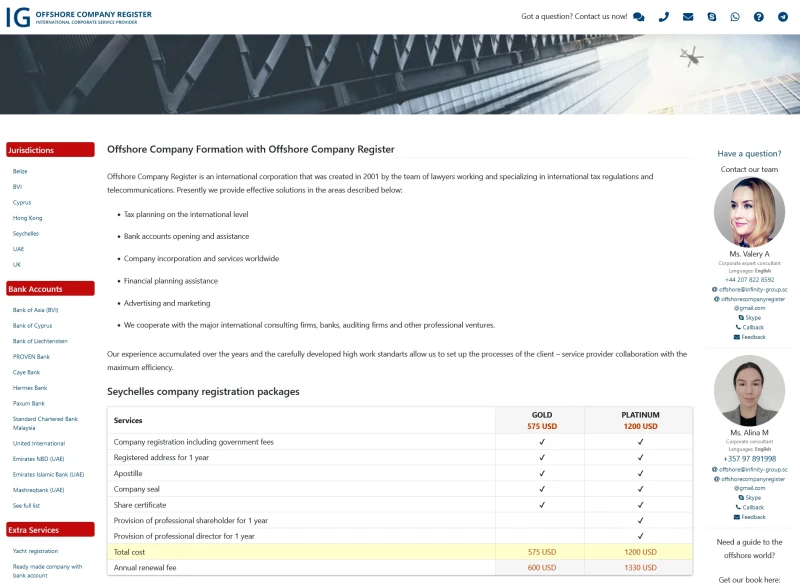Open the Extra Services section header

click(50, 530)
